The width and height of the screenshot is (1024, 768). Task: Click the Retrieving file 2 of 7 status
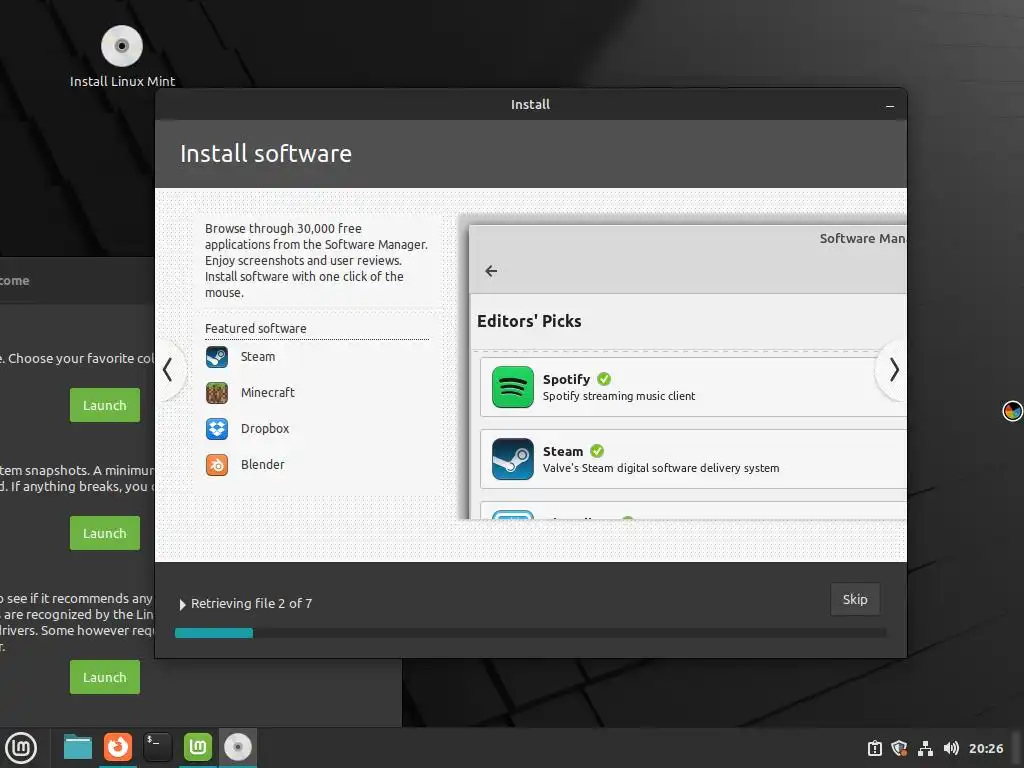point(251,603)
